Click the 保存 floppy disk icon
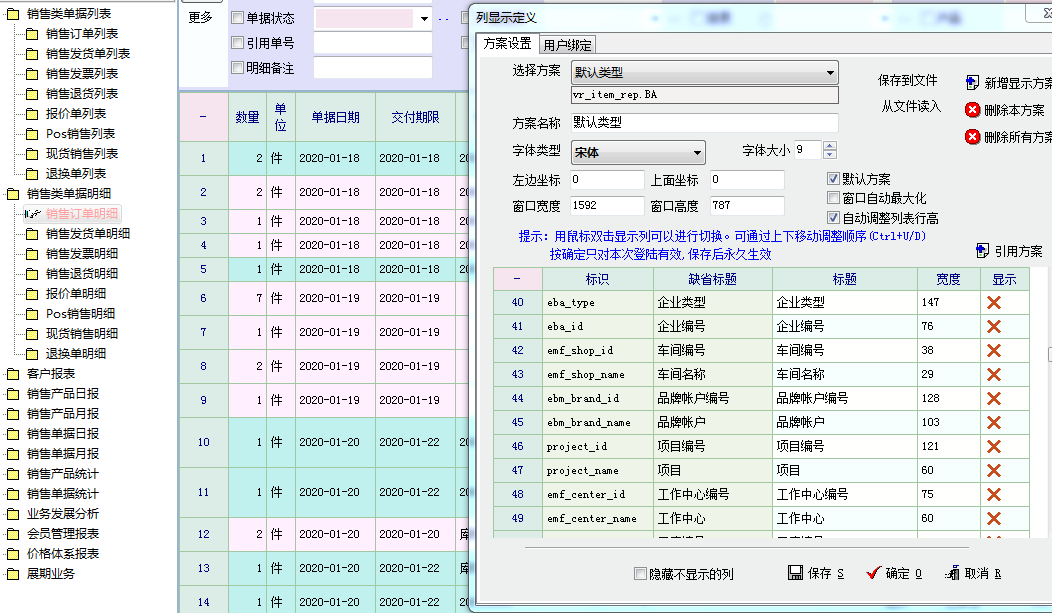1052x613 pixels. point(795,573)
